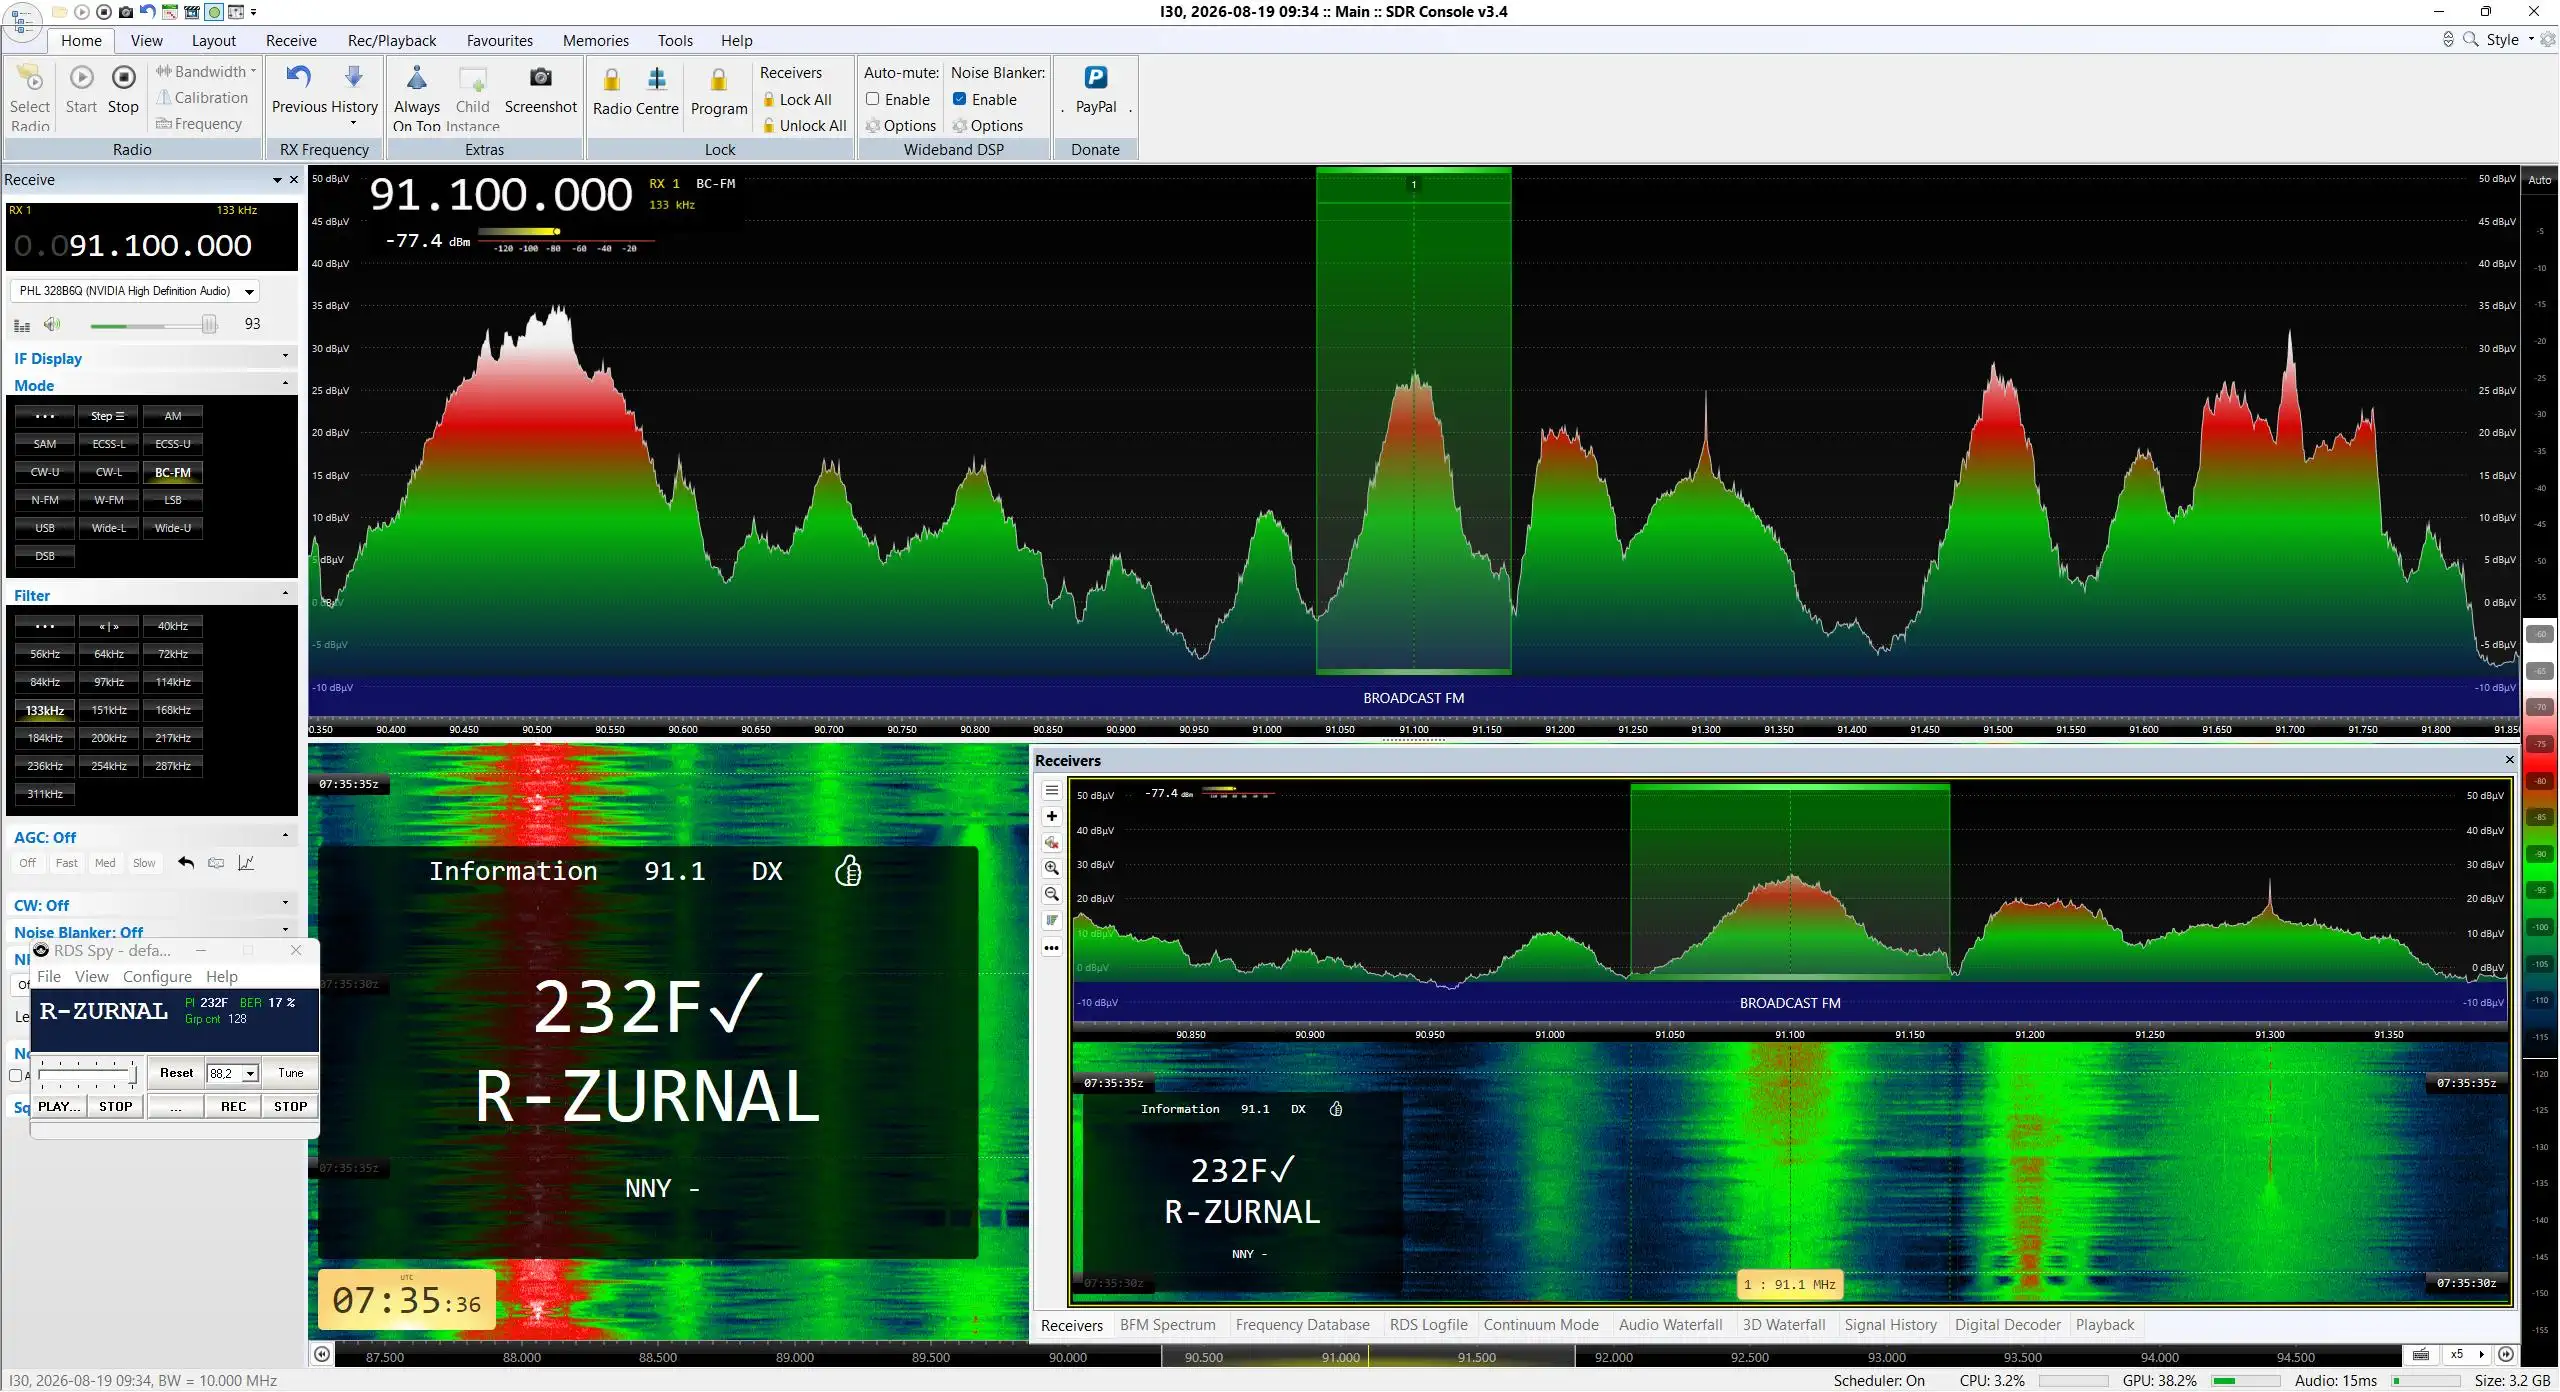Select the W-FM mode button
The height and width of the screenshot is (1392, 2560).
(109, 500)
